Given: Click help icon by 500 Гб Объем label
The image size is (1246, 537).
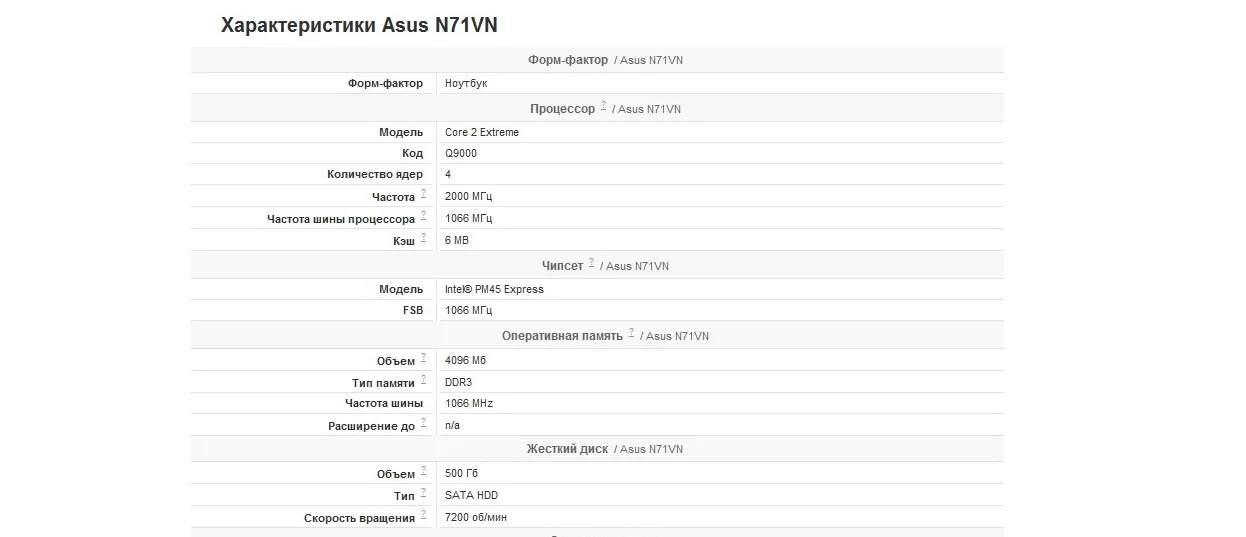Looking at the screenshot, I should [423, 471].
